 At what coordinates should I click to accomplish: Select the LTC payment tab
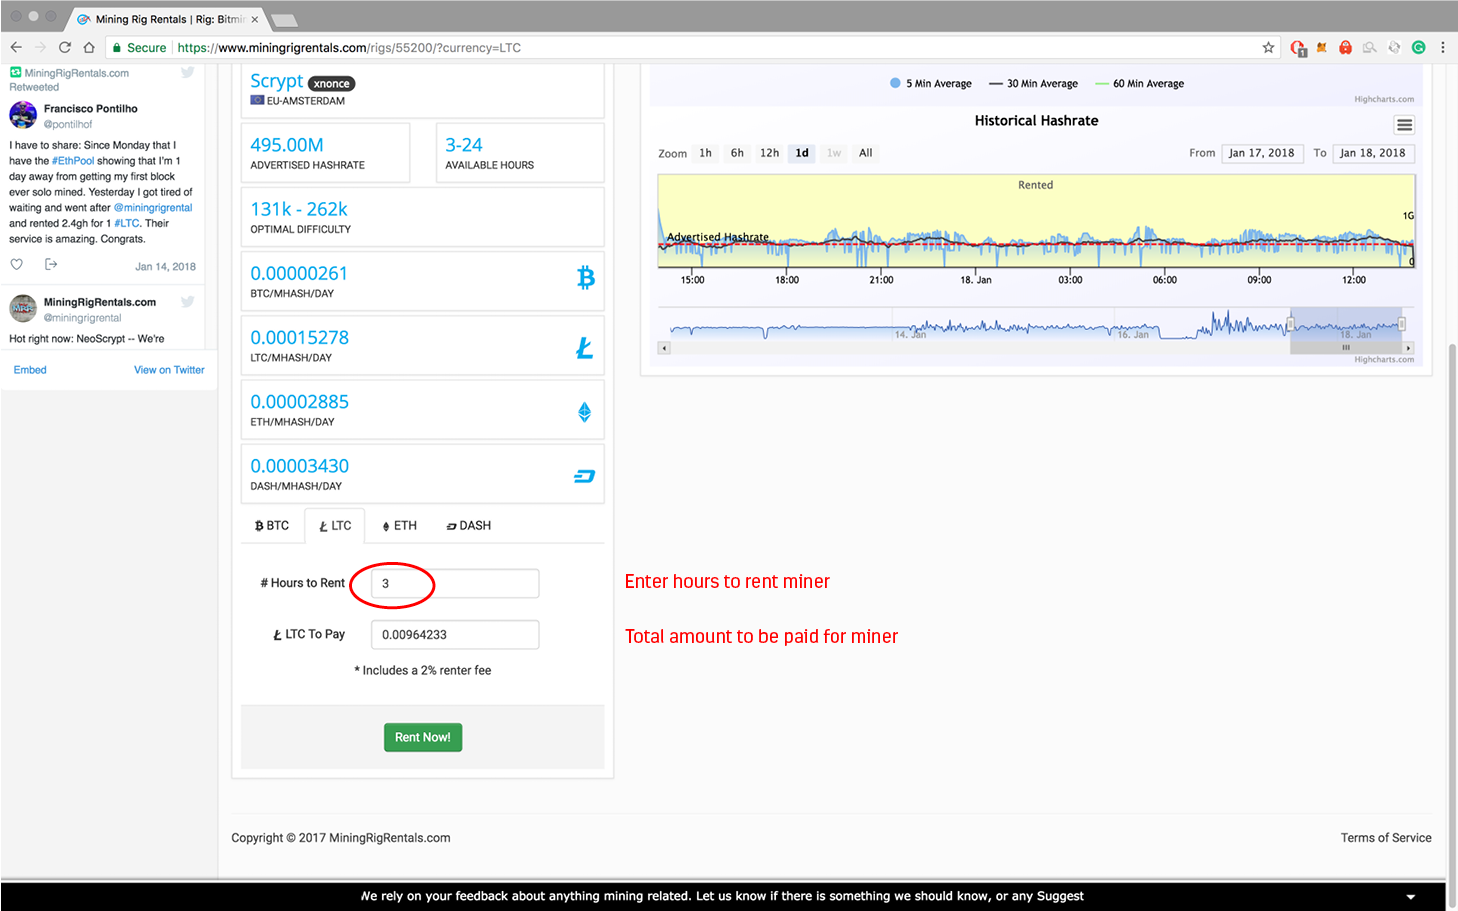(335, 525)
